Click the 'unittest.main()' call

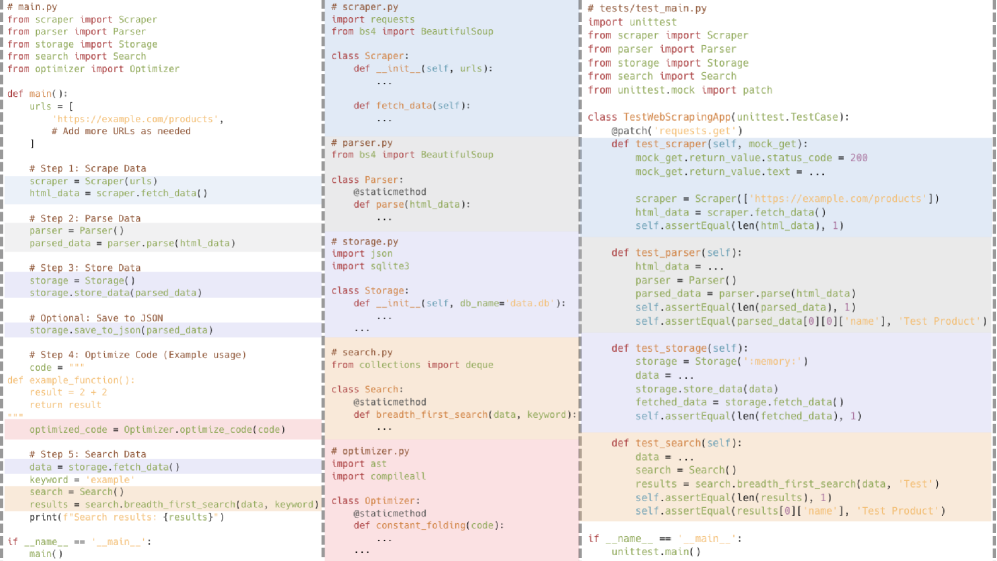click(x=656, y=551)
